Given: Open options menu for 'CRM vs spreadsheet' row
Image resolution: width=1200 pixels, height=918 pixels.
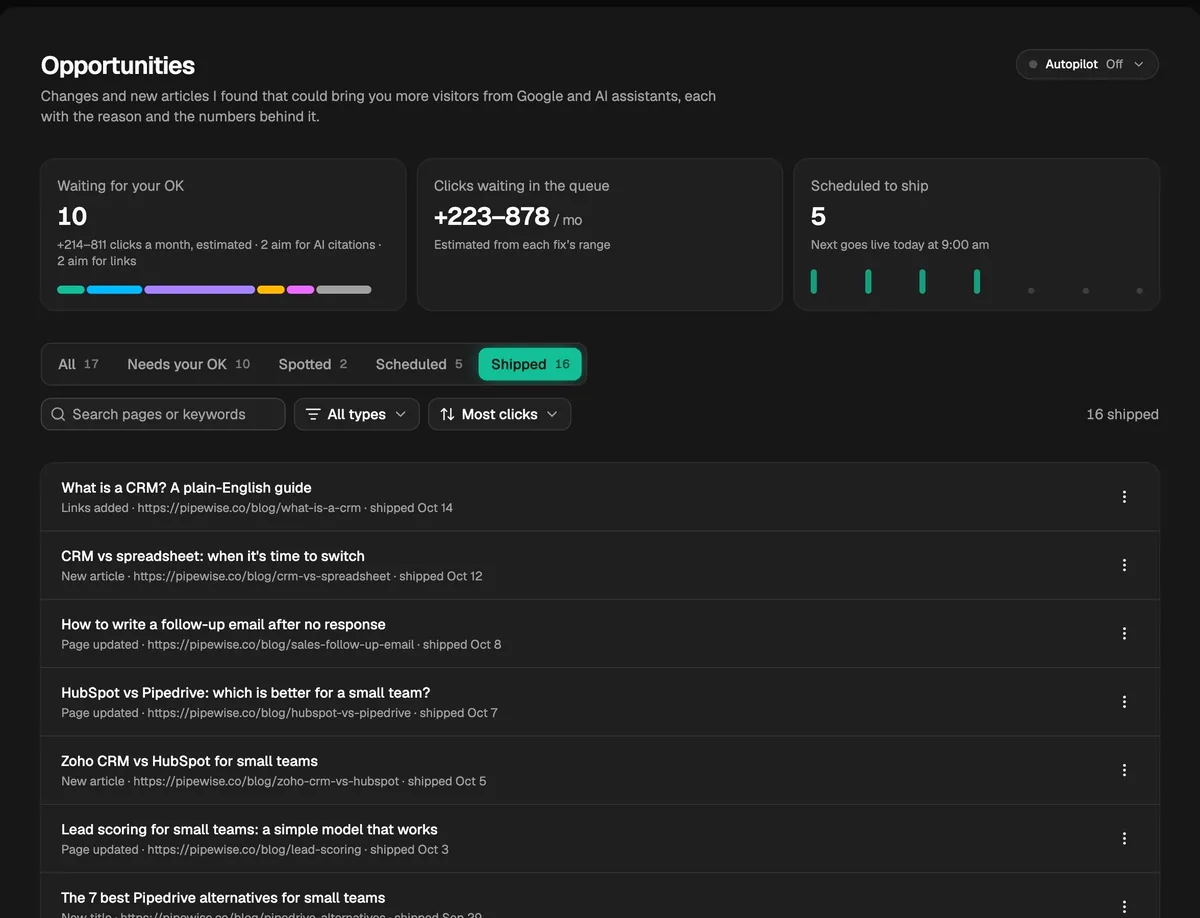Looking at the screenshot, I should pos(1124,565).
